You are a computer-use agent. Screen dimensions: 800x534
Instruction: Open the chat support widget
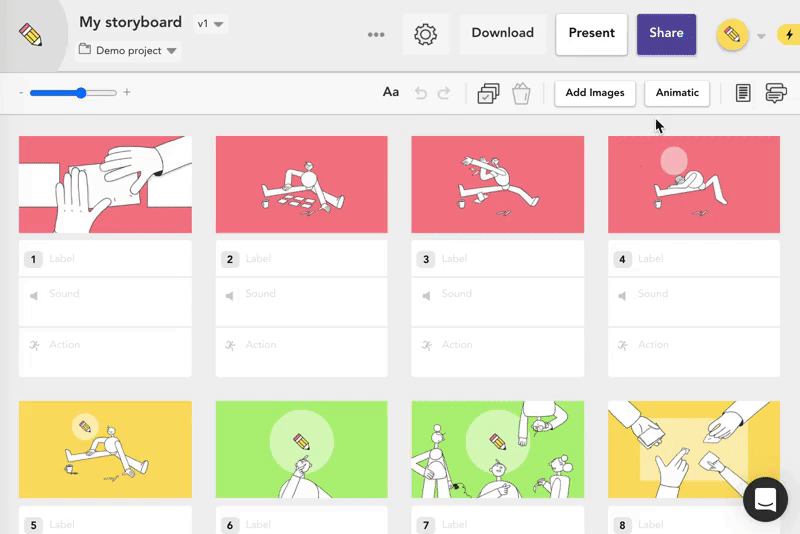765,499
